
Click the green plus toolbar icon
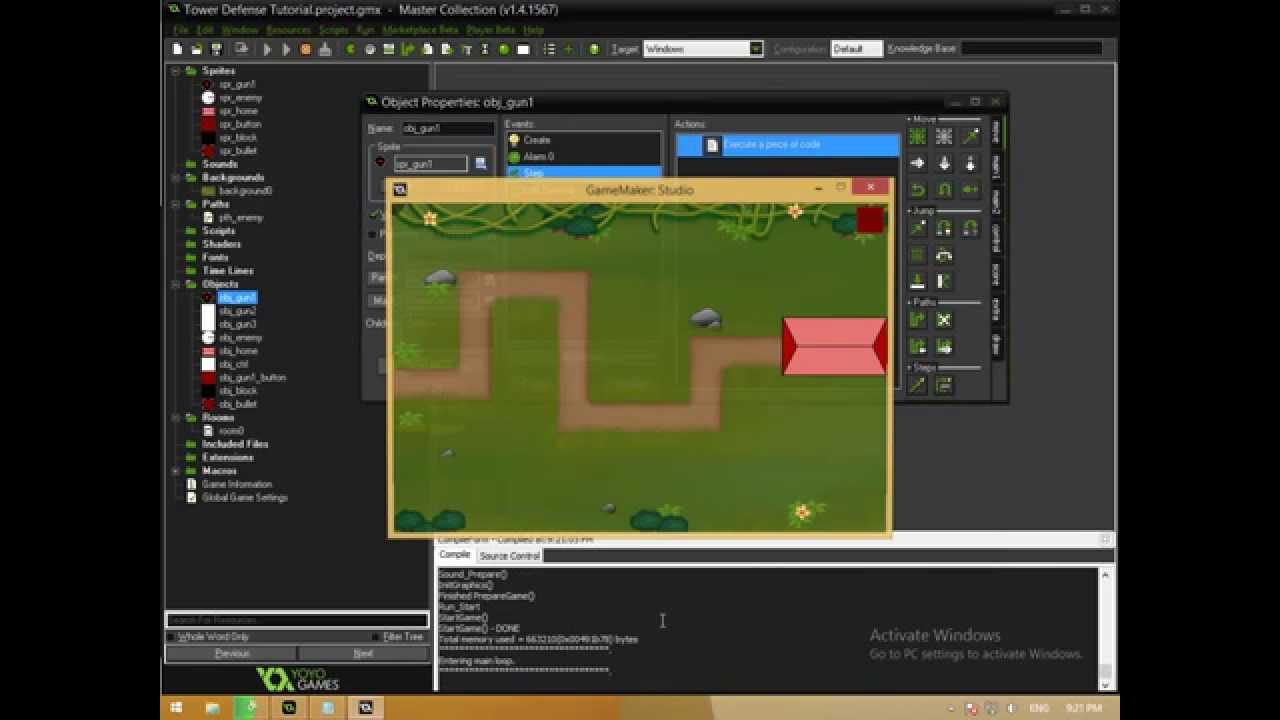pos(568,49)
